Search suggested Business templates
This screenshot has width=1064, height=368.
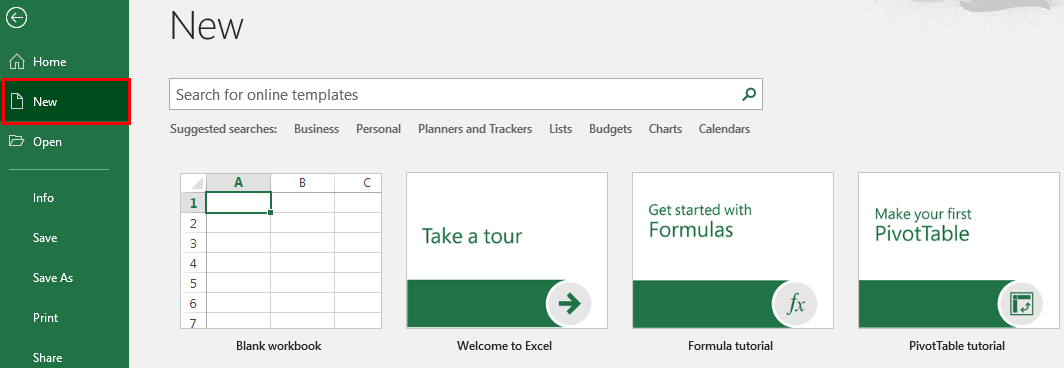click(316, 128)
